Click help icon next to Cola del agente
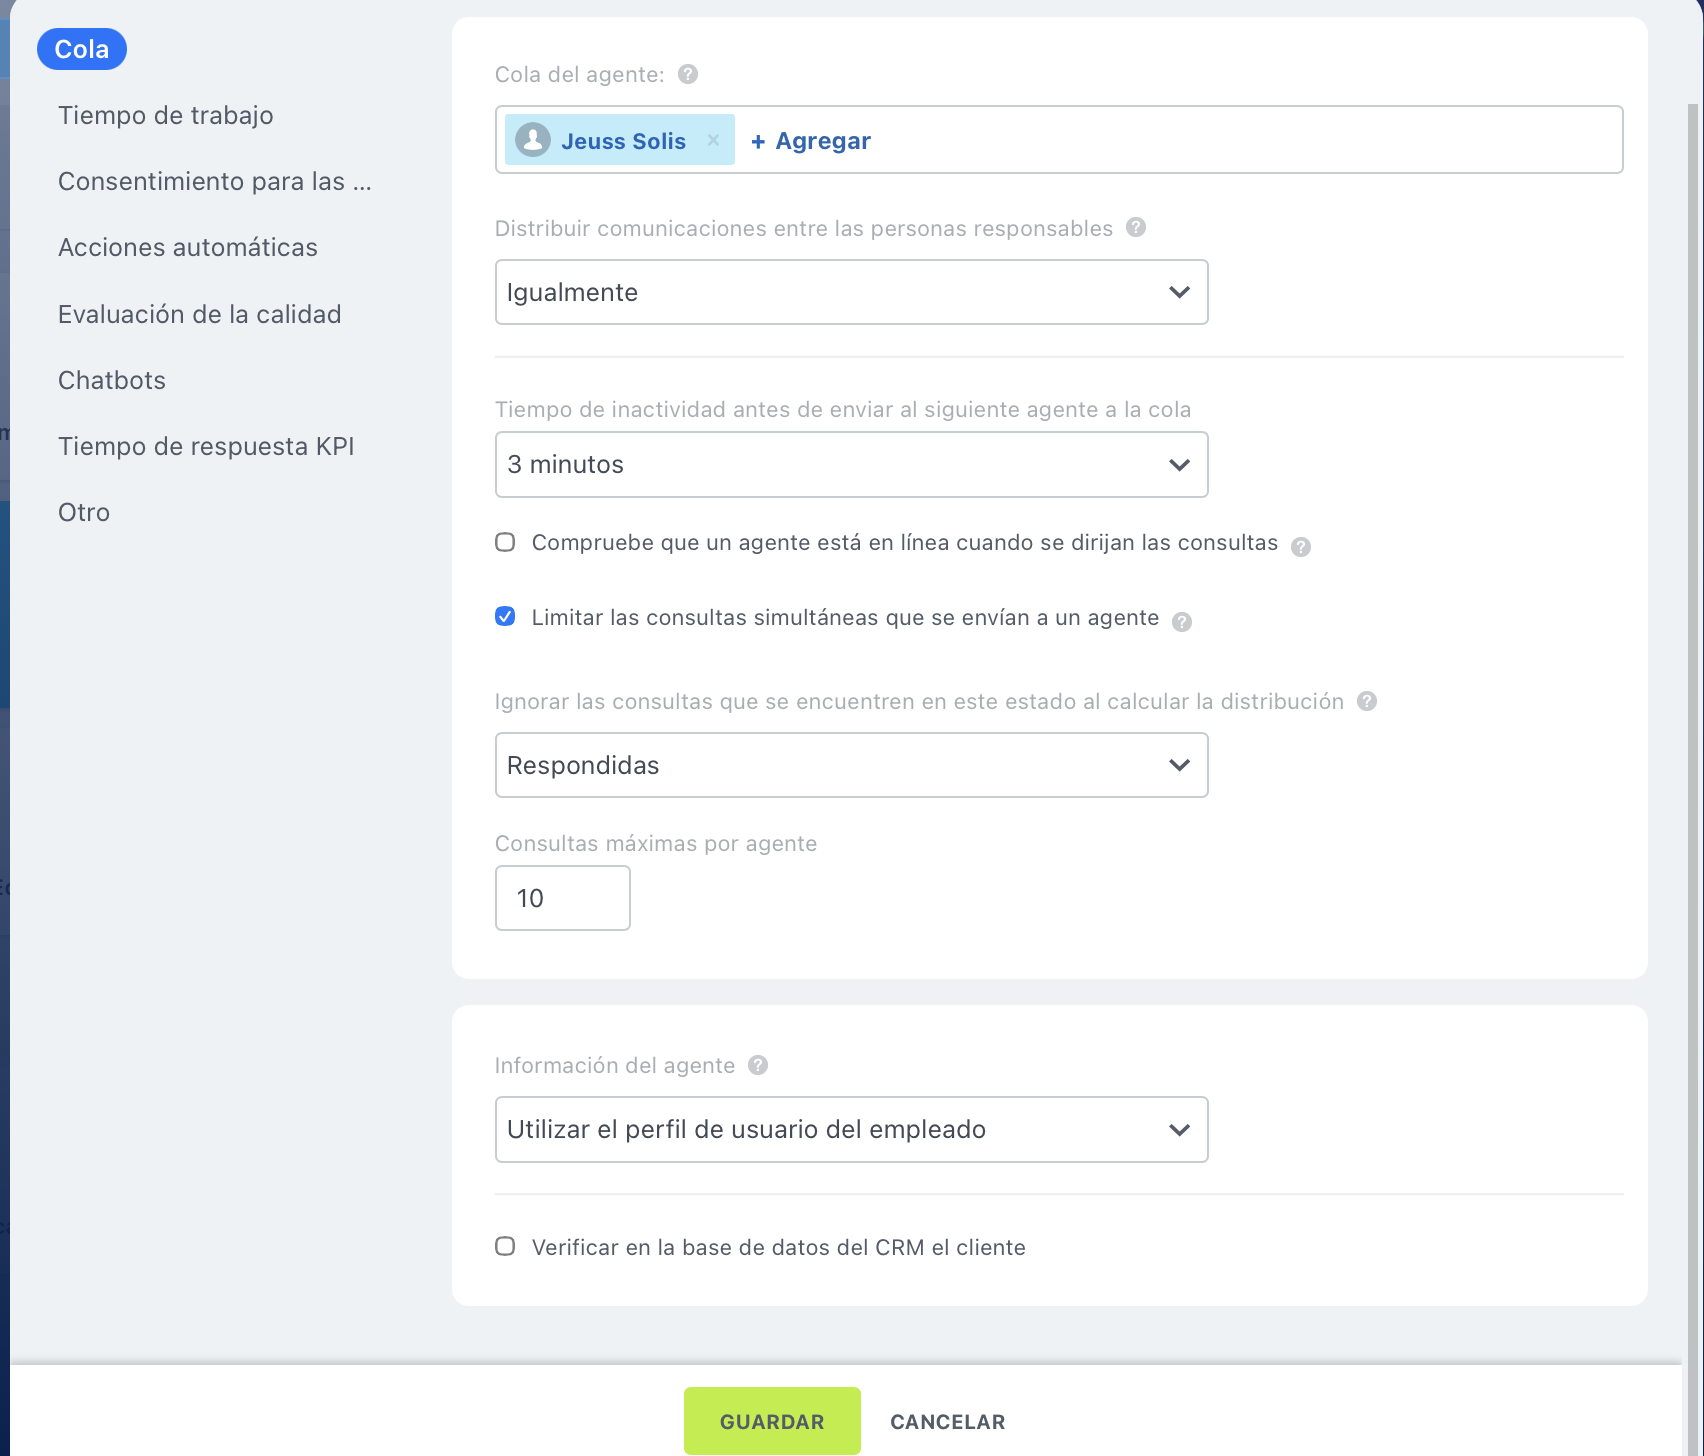This screenshot has height=1456, width=1704. pyautogui.click(x=688, y=74)
